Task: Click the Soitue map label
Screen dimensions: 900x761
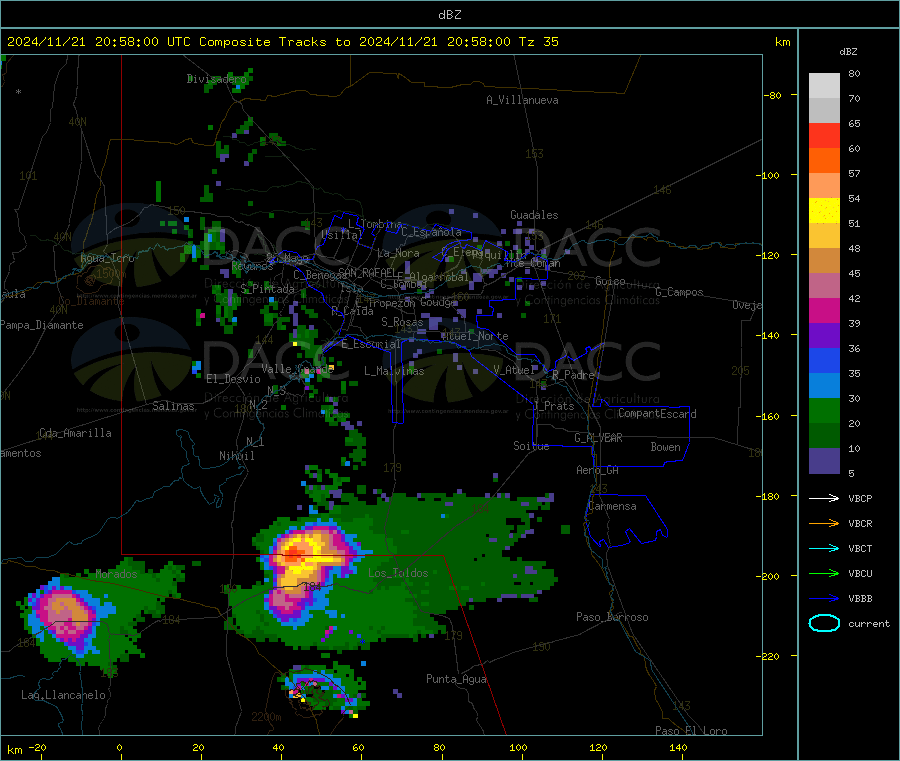Action: tap(531, 446)
